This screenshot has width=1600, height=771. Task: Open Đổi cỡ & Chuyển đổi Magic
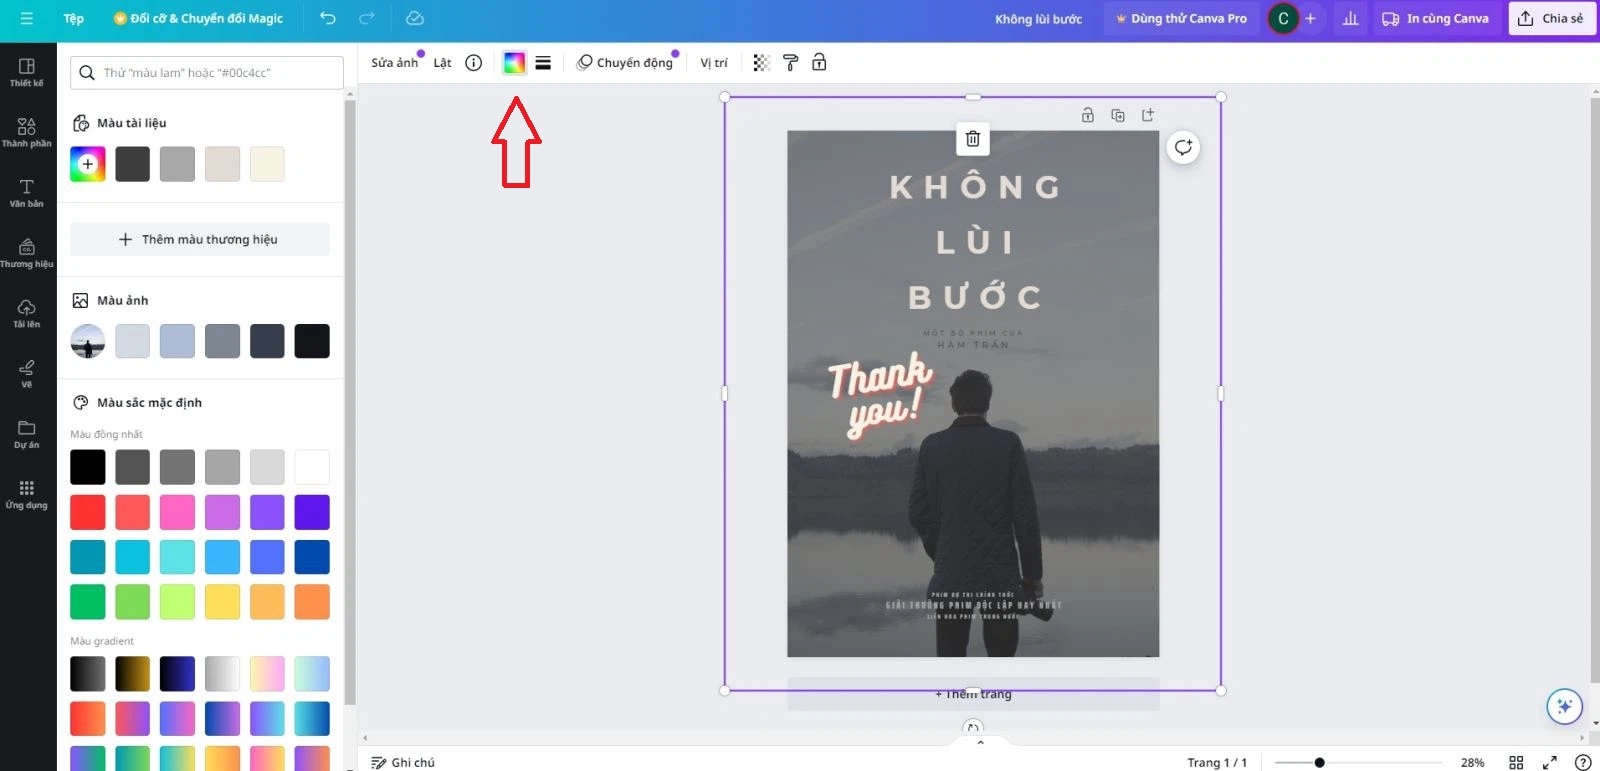pos(199,18)
